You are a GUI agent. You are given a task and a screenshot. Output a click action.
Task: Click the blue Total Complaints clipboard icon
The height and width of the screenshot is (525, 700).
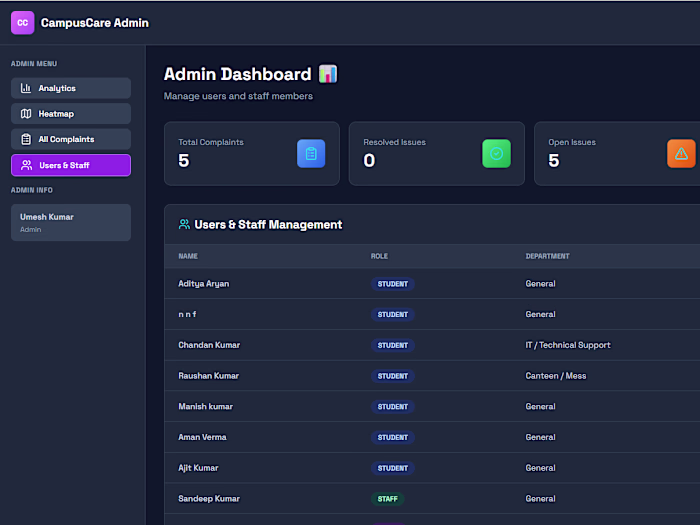click(311, 154)
